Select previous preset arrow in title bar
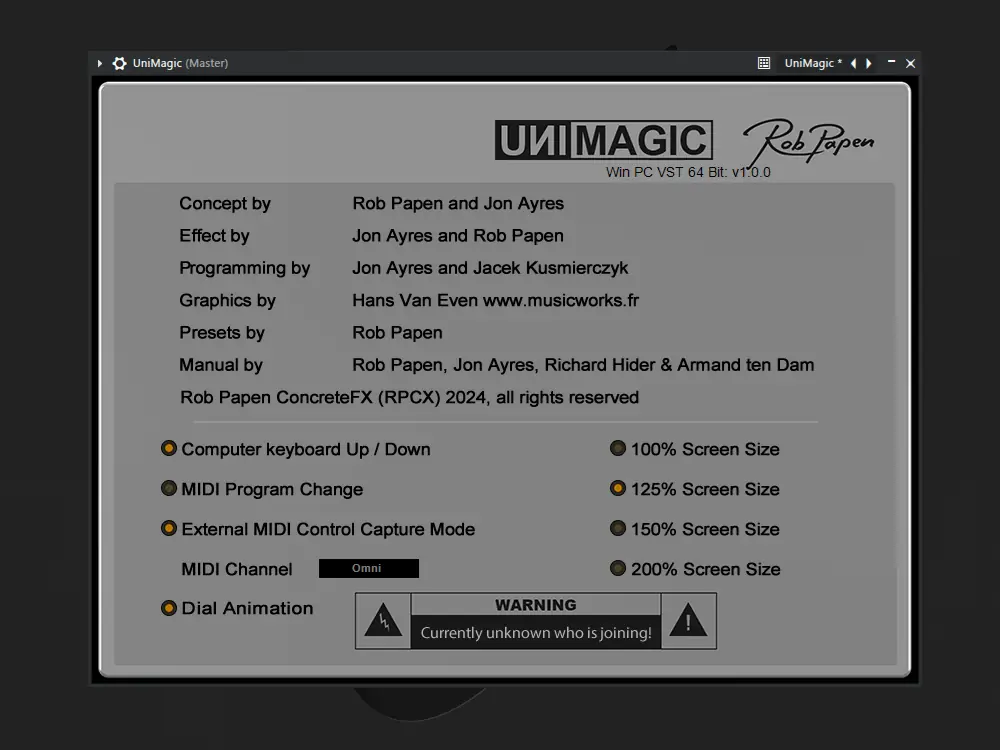The width and height of the screenshot is (1000, 750). point(853,63)
